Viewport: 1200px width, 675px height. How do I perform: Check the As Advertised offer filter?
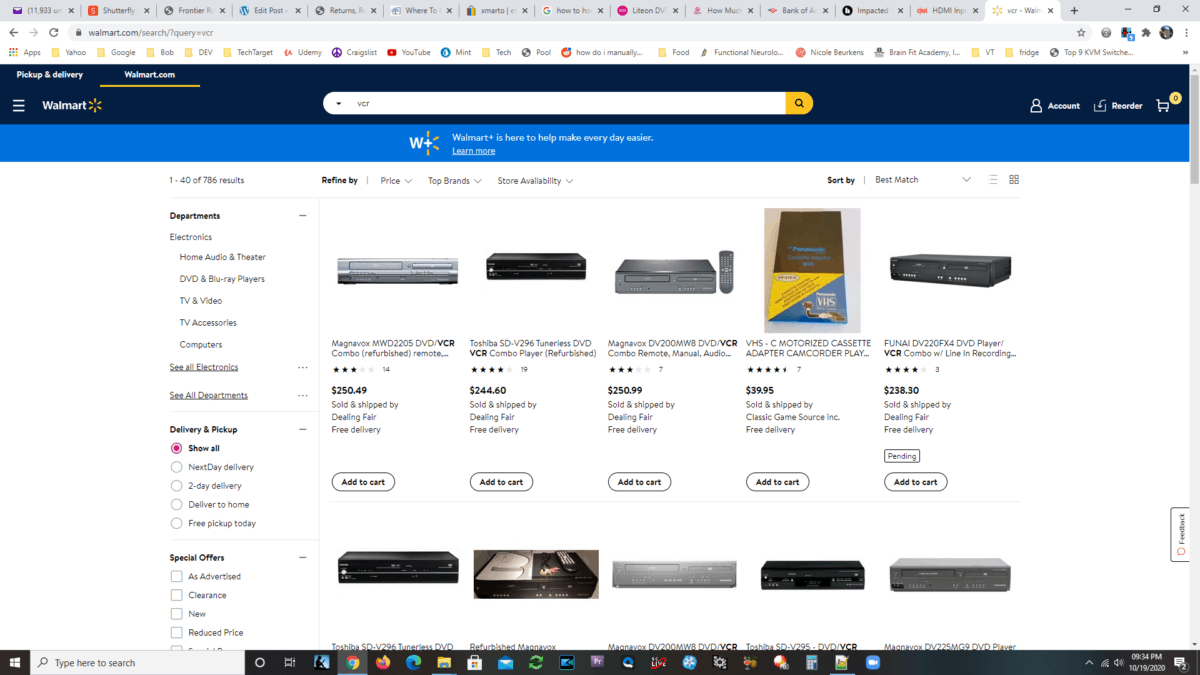click(177, 576)
